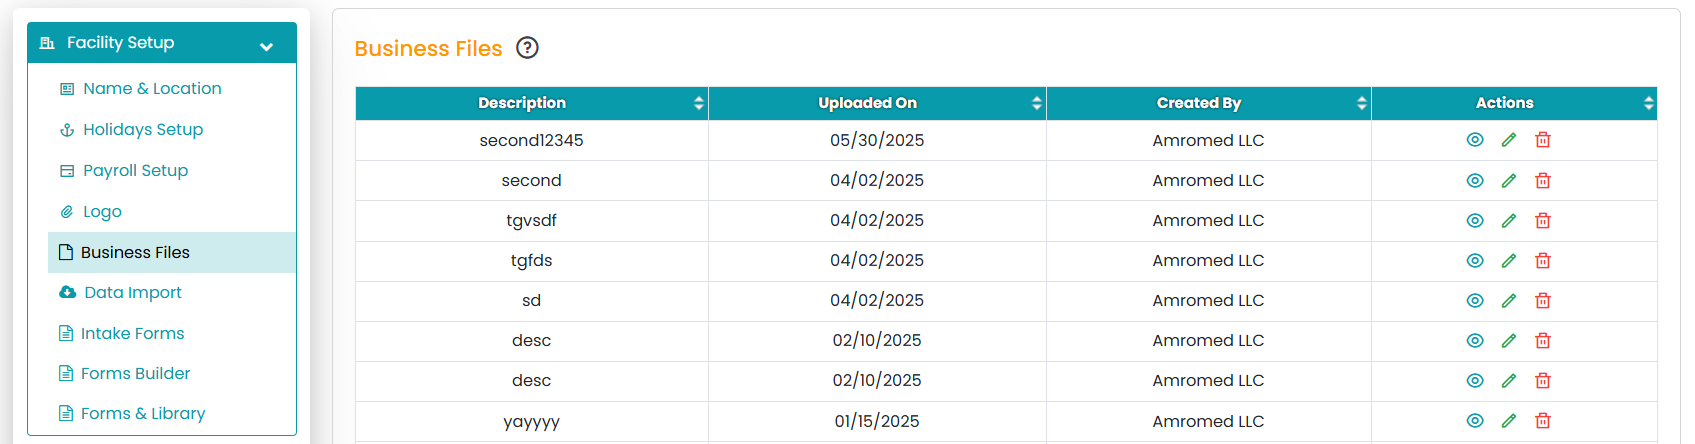The image size is (1695, 444).
Task: Click trash icon in the second row
Action: click(1543, 180)
